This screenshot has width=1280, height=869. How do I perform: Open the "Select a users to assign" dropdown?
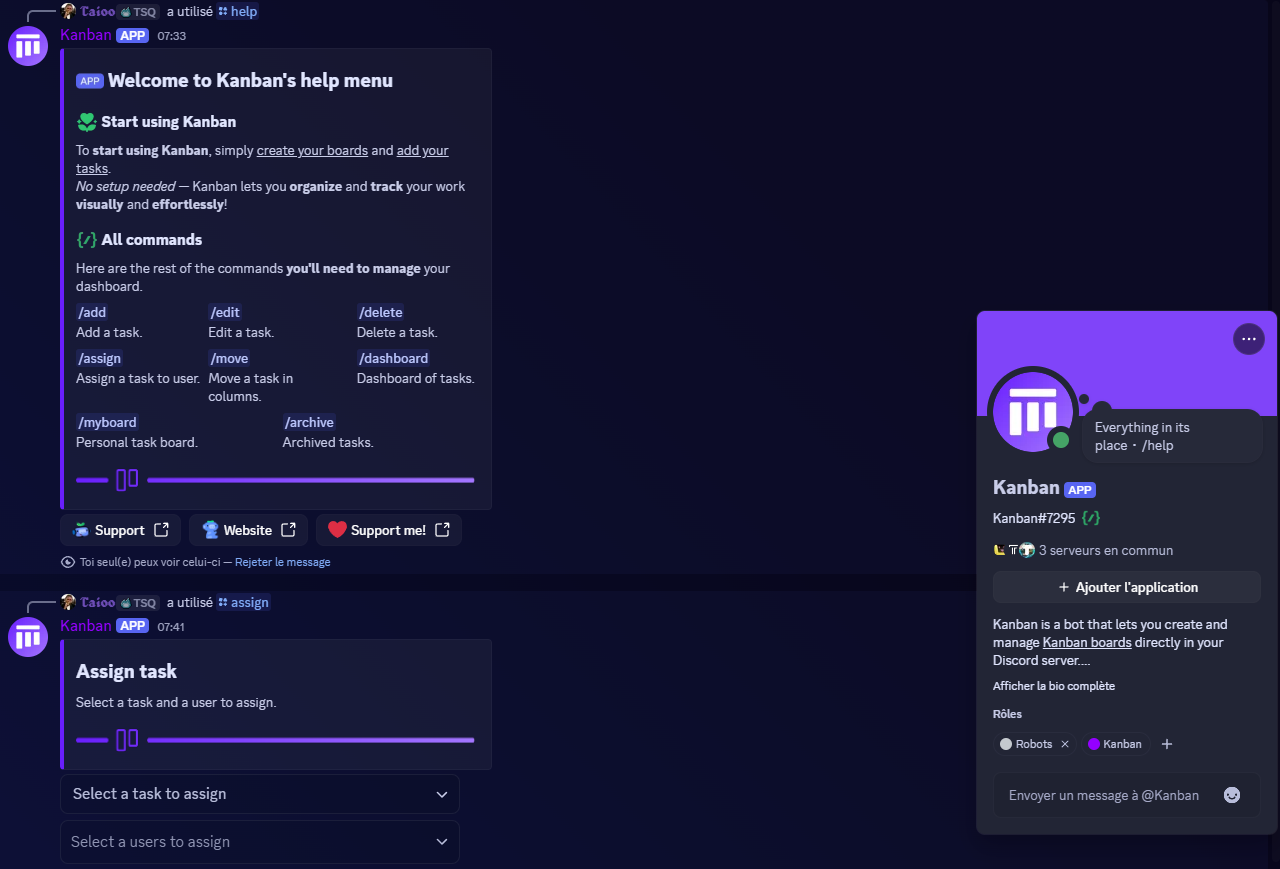point(259,842)
